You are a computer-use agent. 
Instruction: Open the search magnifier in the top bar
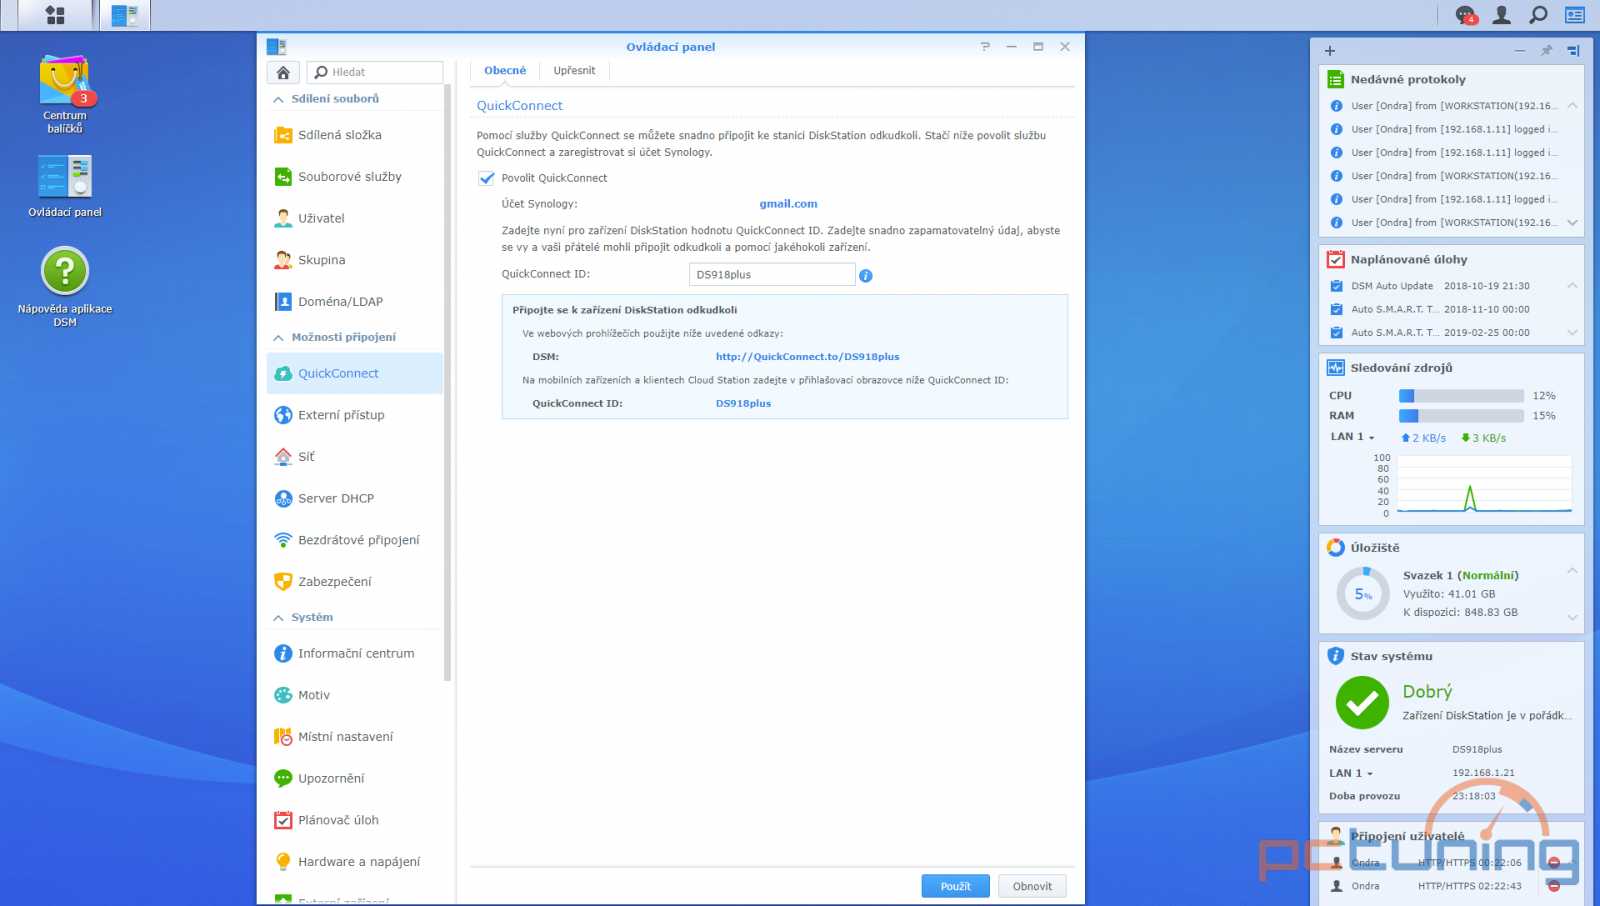pyautogui.click(x=1538, y=15)
